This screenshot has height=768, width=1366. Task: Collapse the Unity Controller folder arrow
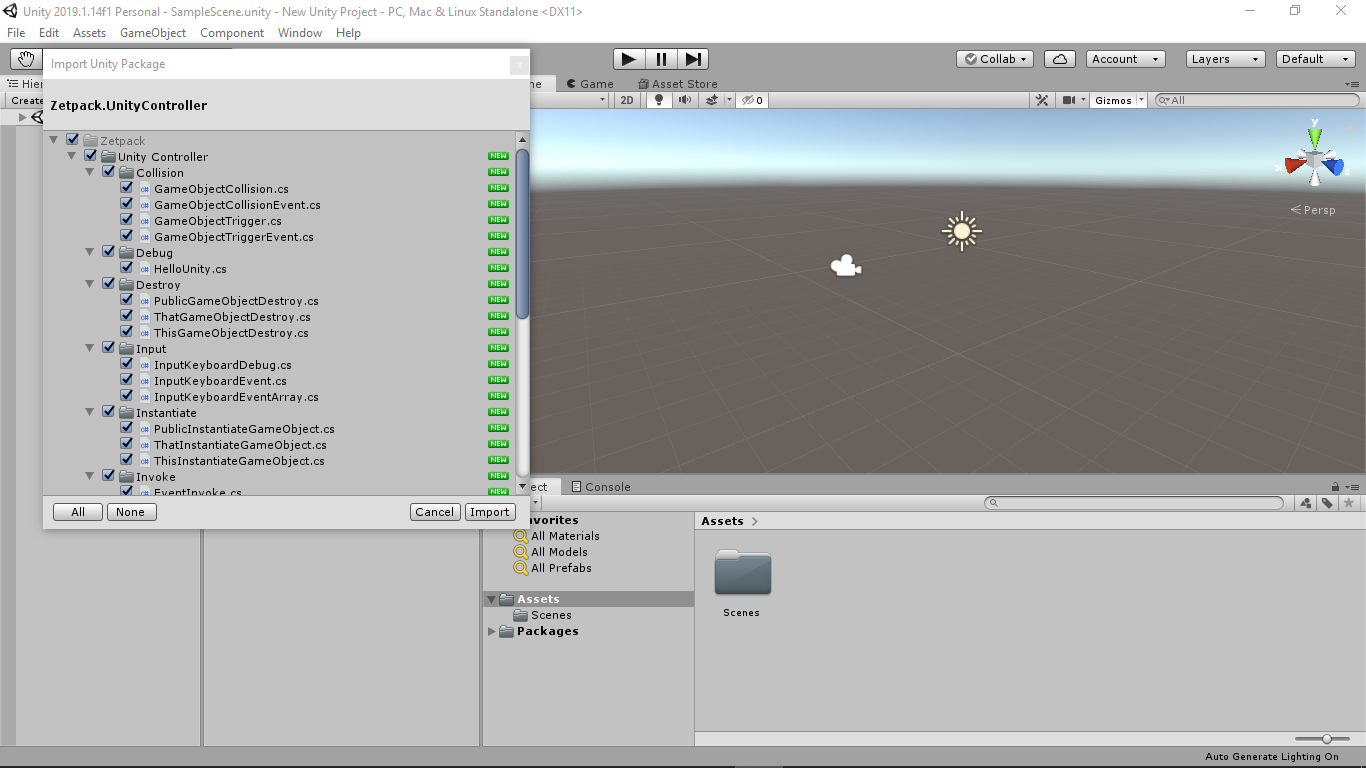72,156
